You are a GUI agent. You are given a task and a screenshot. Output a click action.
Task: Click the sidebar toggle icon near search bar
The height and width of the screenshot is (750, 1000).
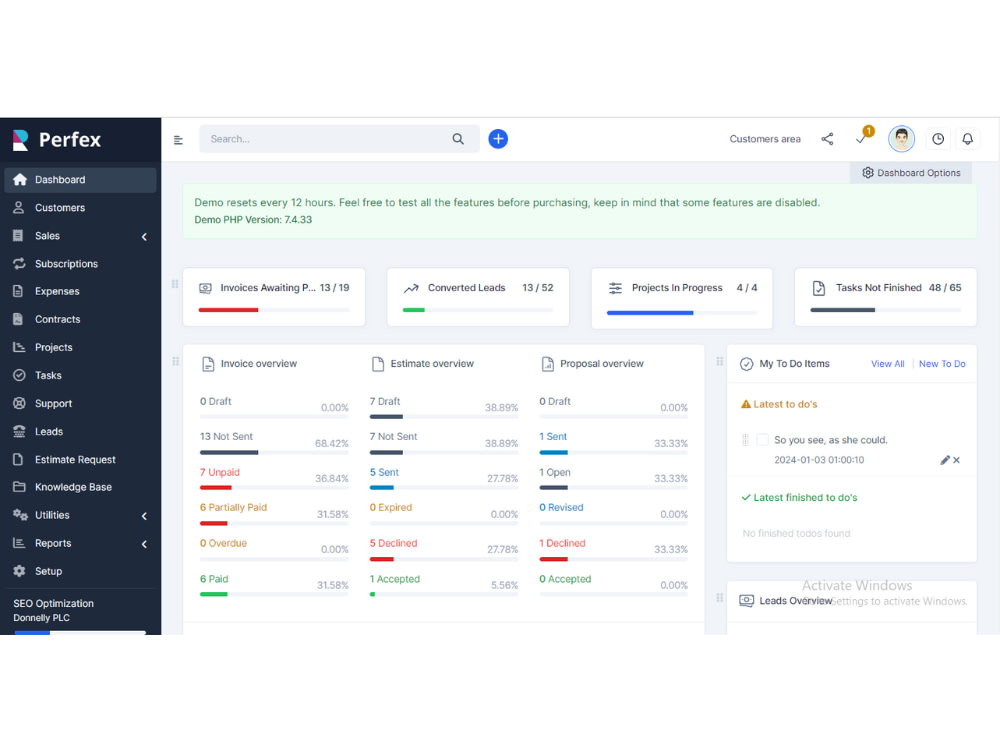pyautogui.click(x=178, y=140)
